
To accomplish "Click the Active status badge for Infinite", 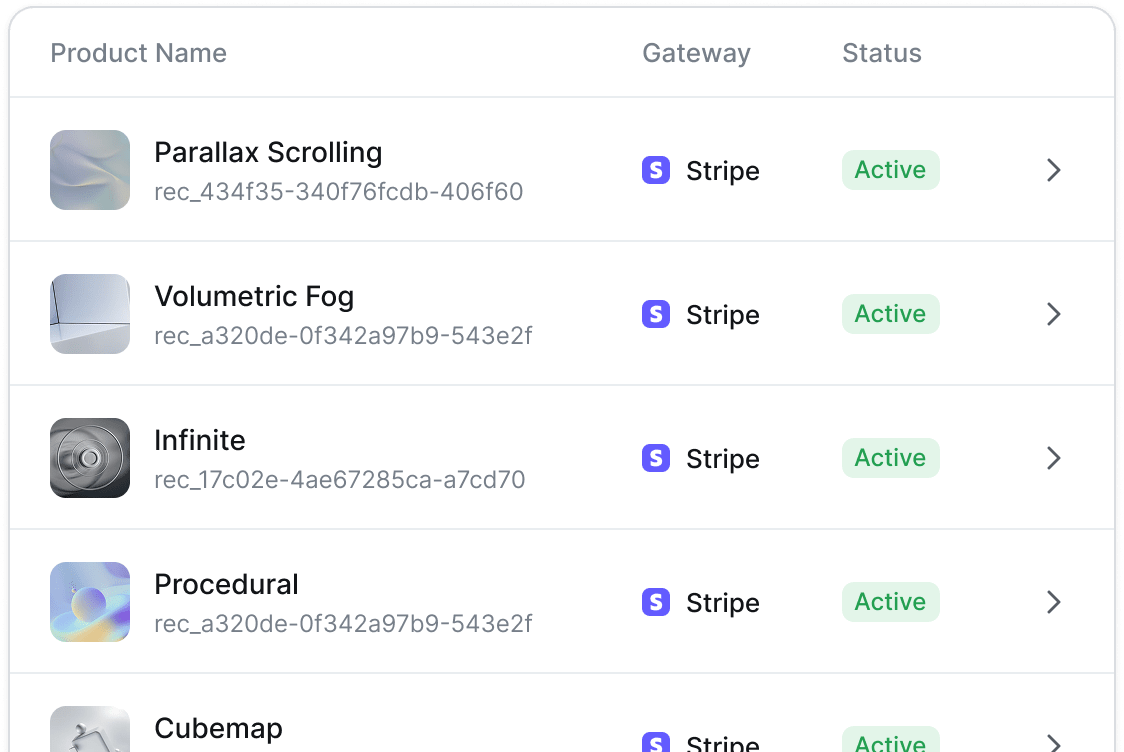I will [890, 458].
